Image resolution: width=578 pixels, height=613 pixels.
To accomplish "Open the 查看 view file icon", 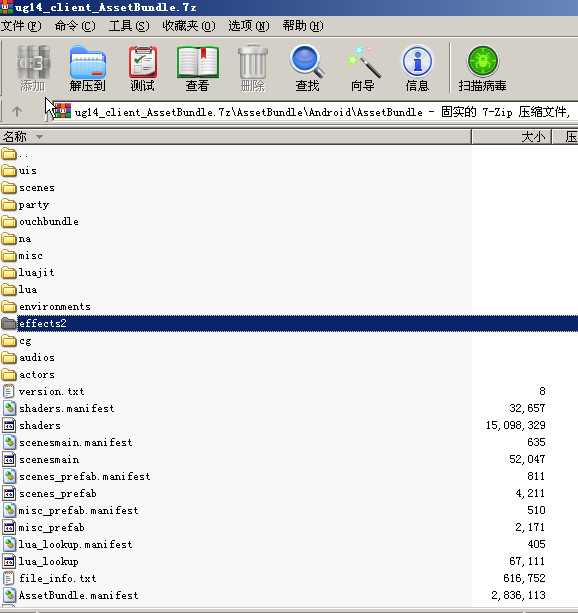I will [x=197, y=68].
